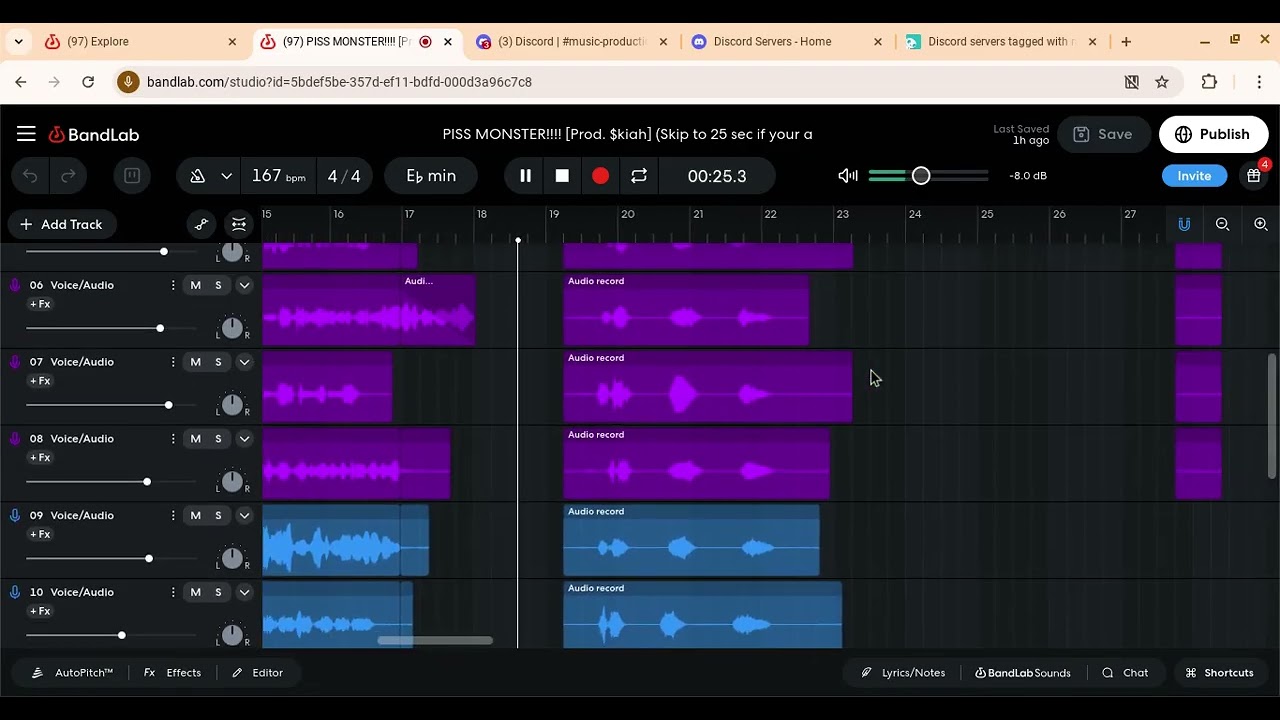The image size is (1280, 720).
Task: Toggle the magnet snap-to-grid icon
Action: [1184, 224]
